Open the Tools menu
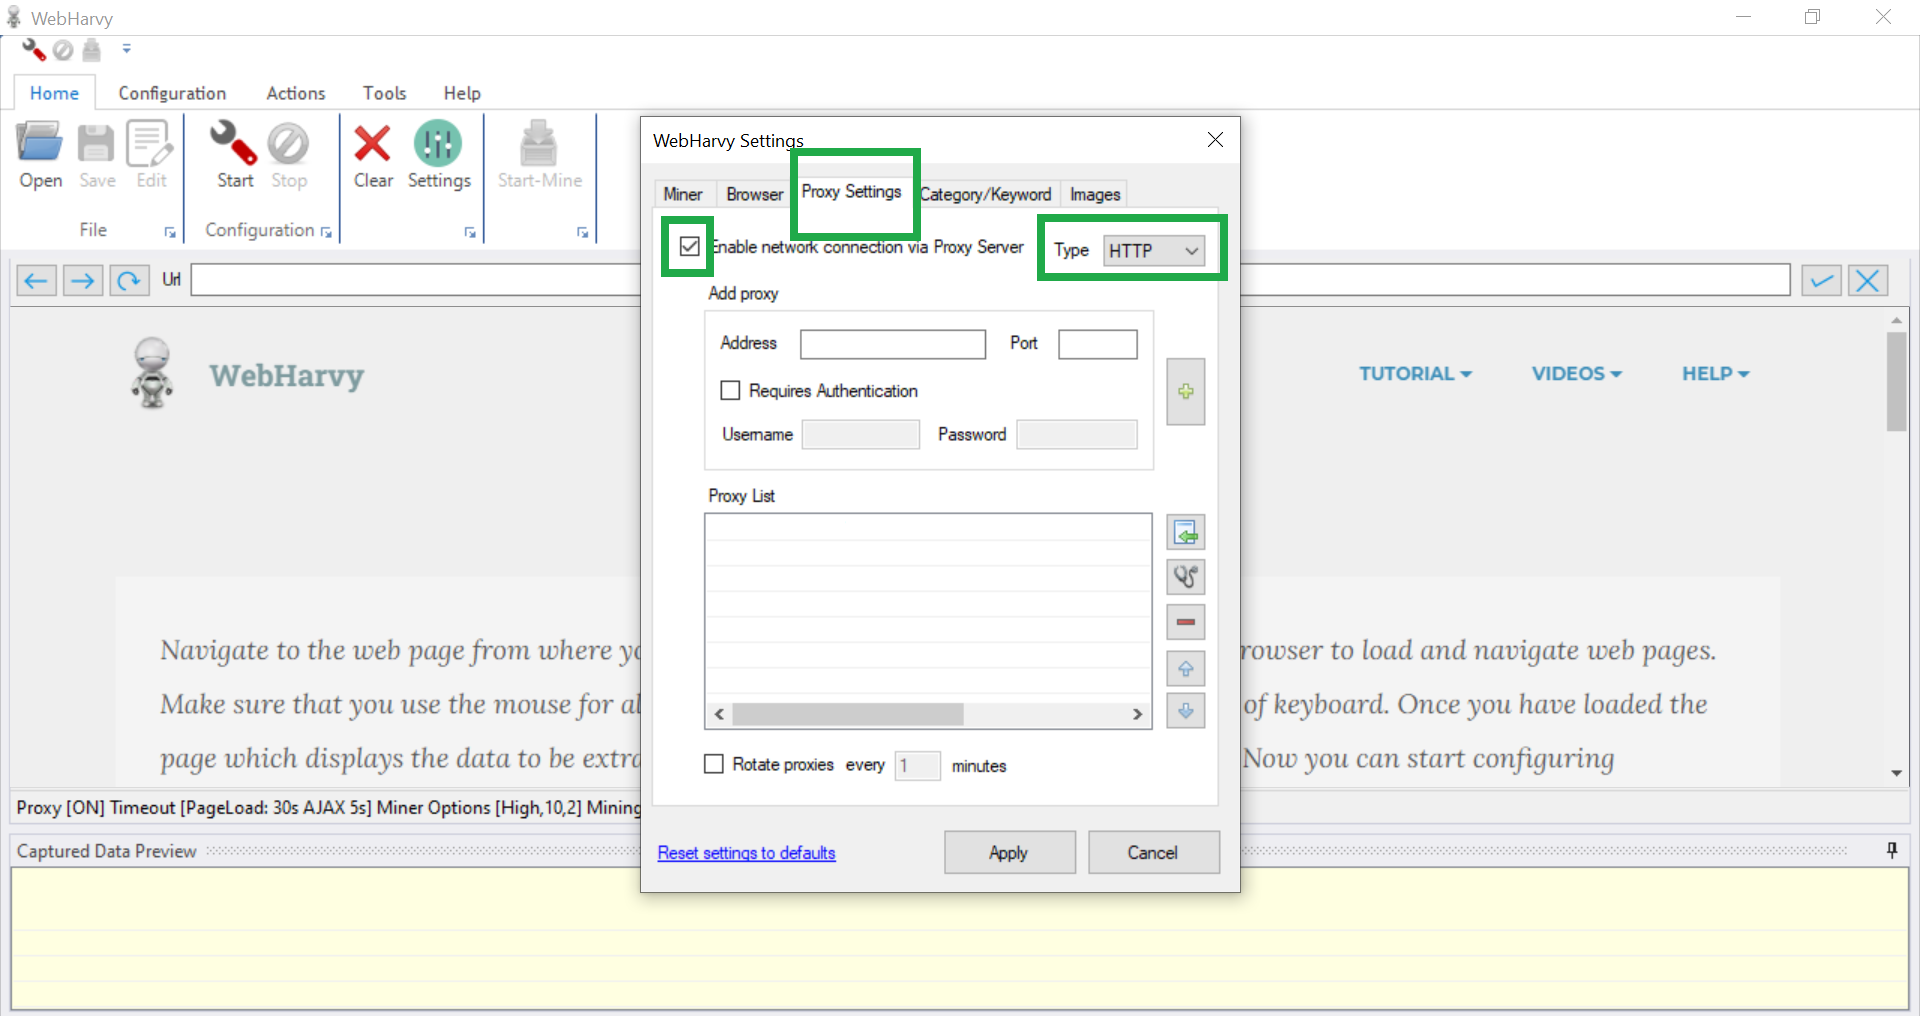 384,92
